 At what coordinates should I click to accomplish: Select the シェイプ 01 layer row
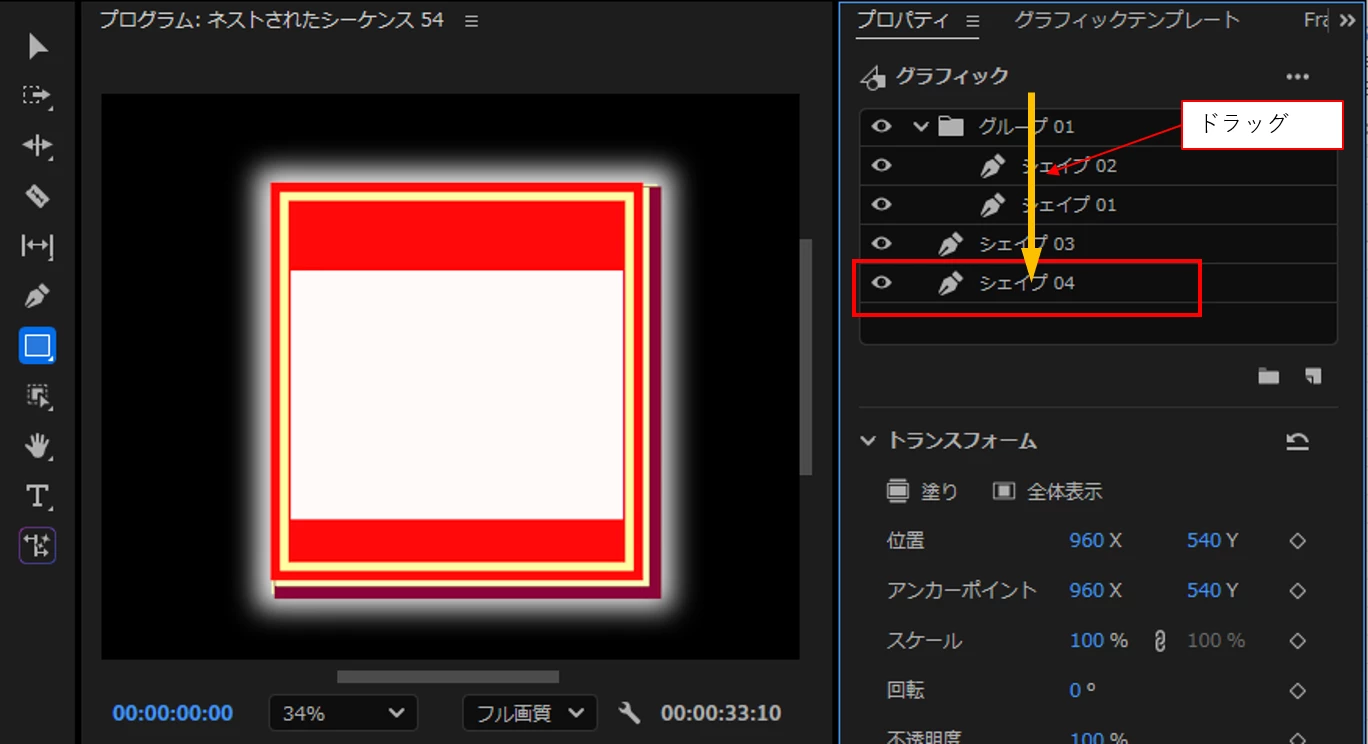click(x=1098, y=205)
